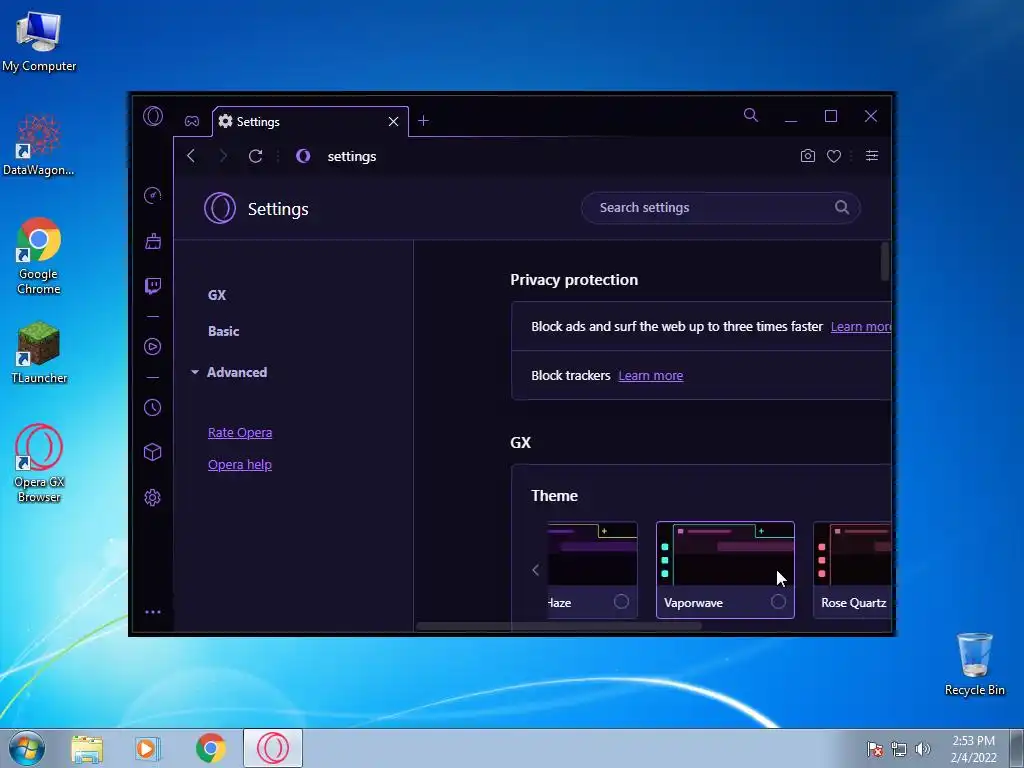Select the Haze theme radio button

(x=621, y=601)
